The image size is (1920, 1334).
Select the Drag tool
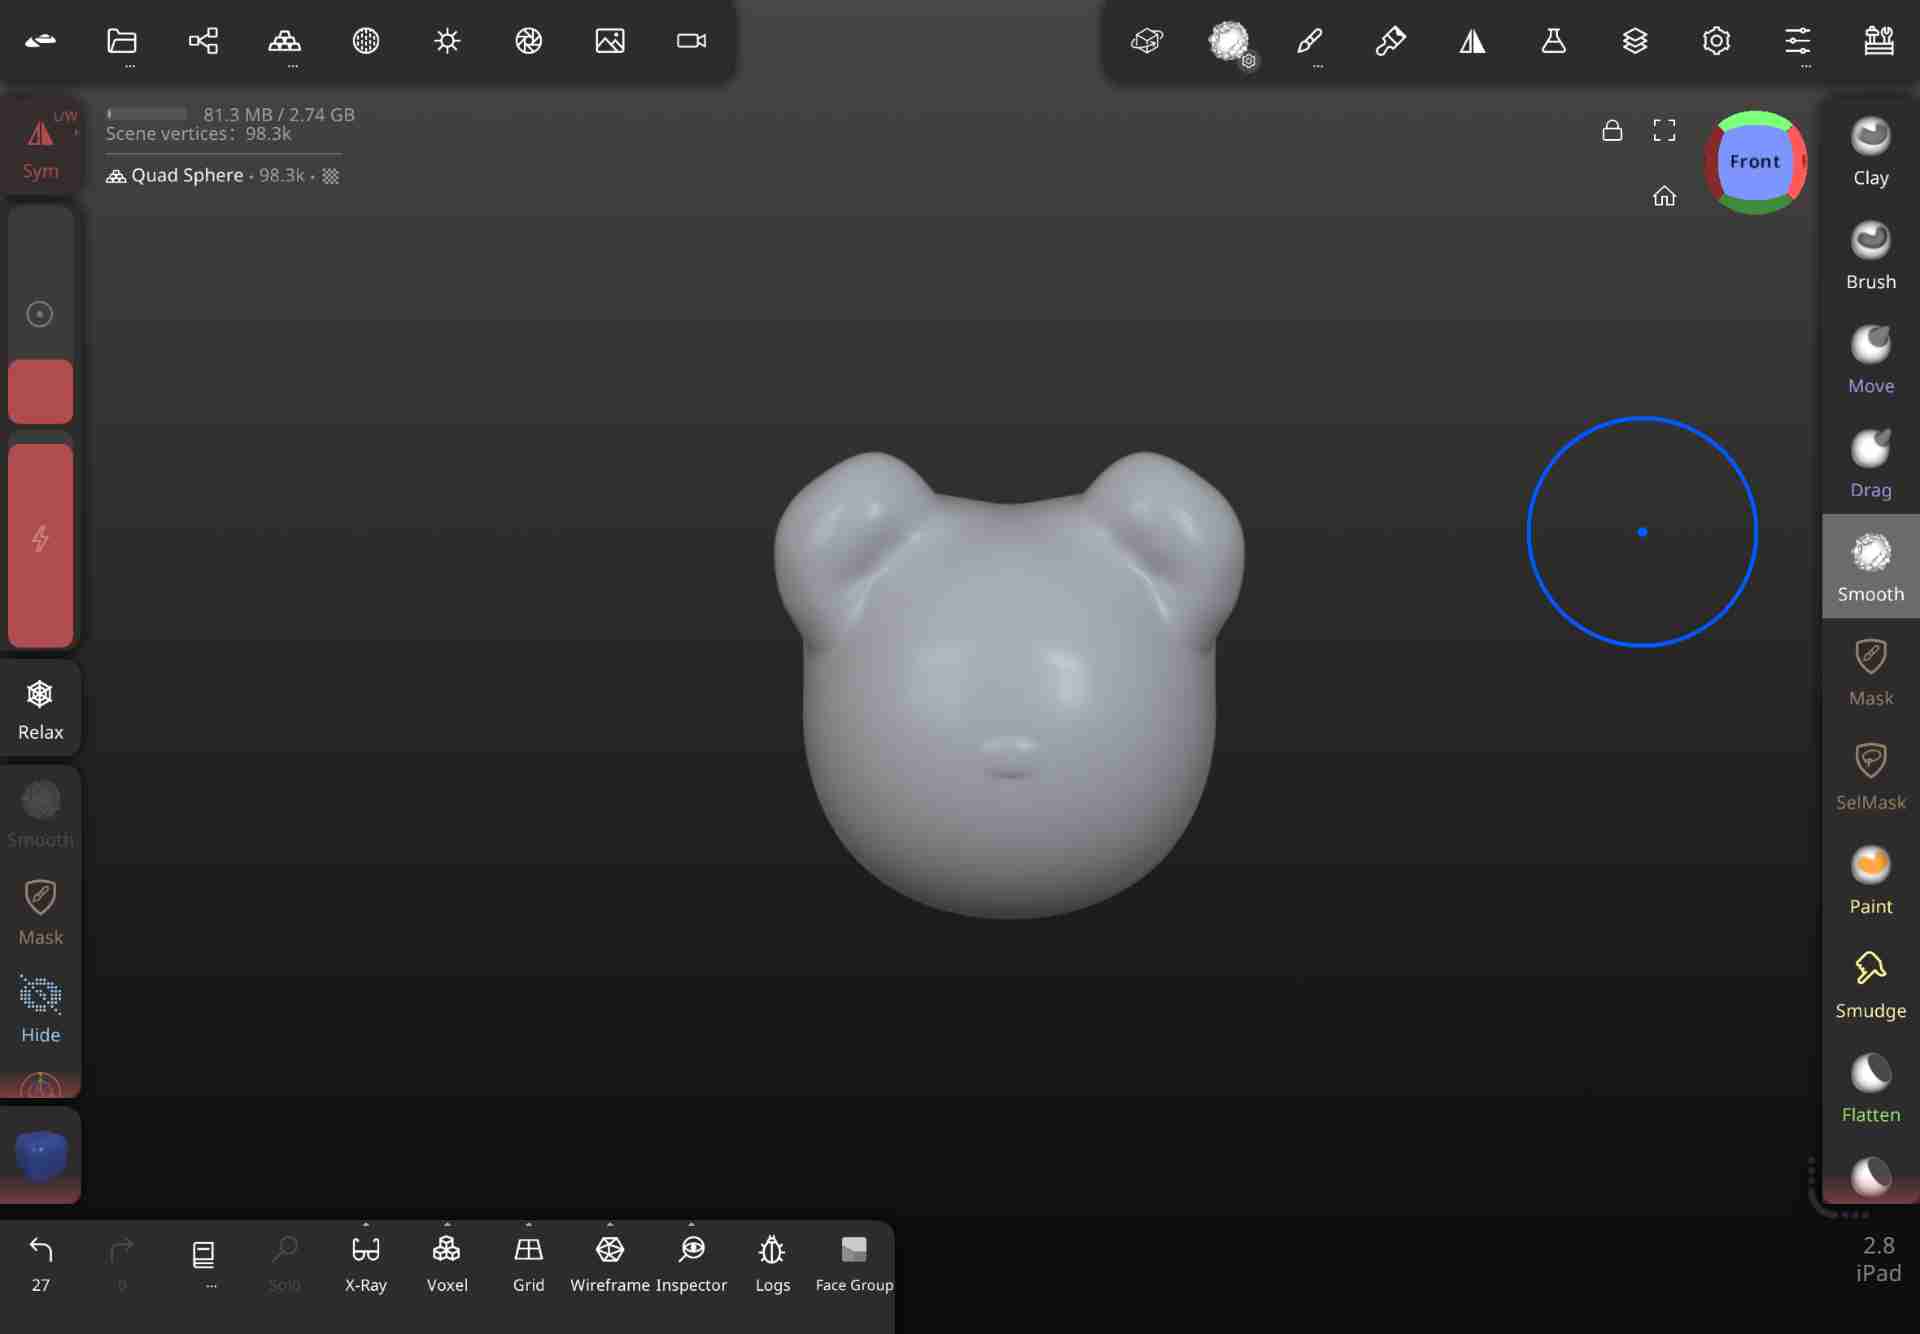(x=1871, y=464)
